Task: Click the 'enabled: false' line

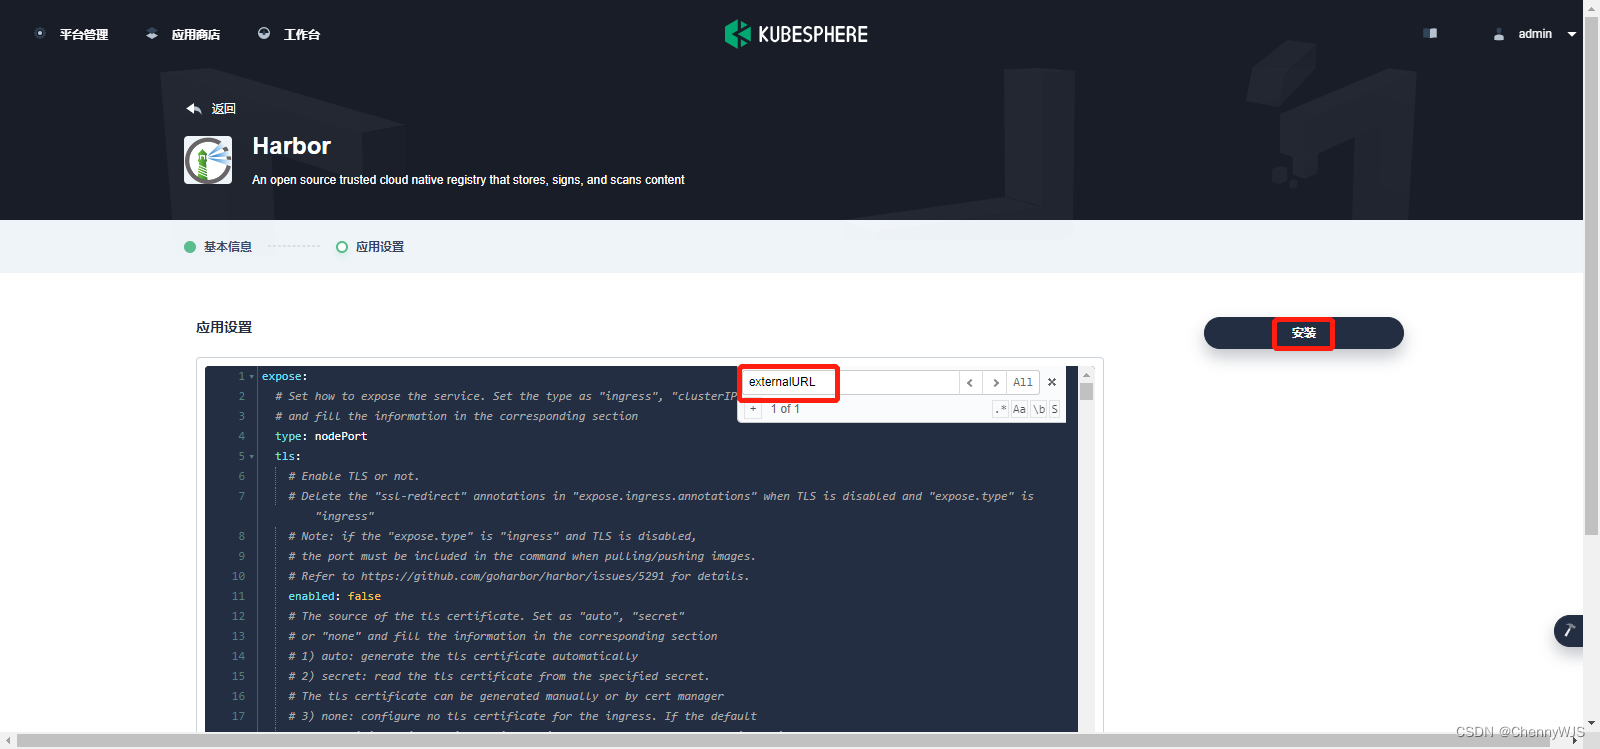Action: click(335, 596)
